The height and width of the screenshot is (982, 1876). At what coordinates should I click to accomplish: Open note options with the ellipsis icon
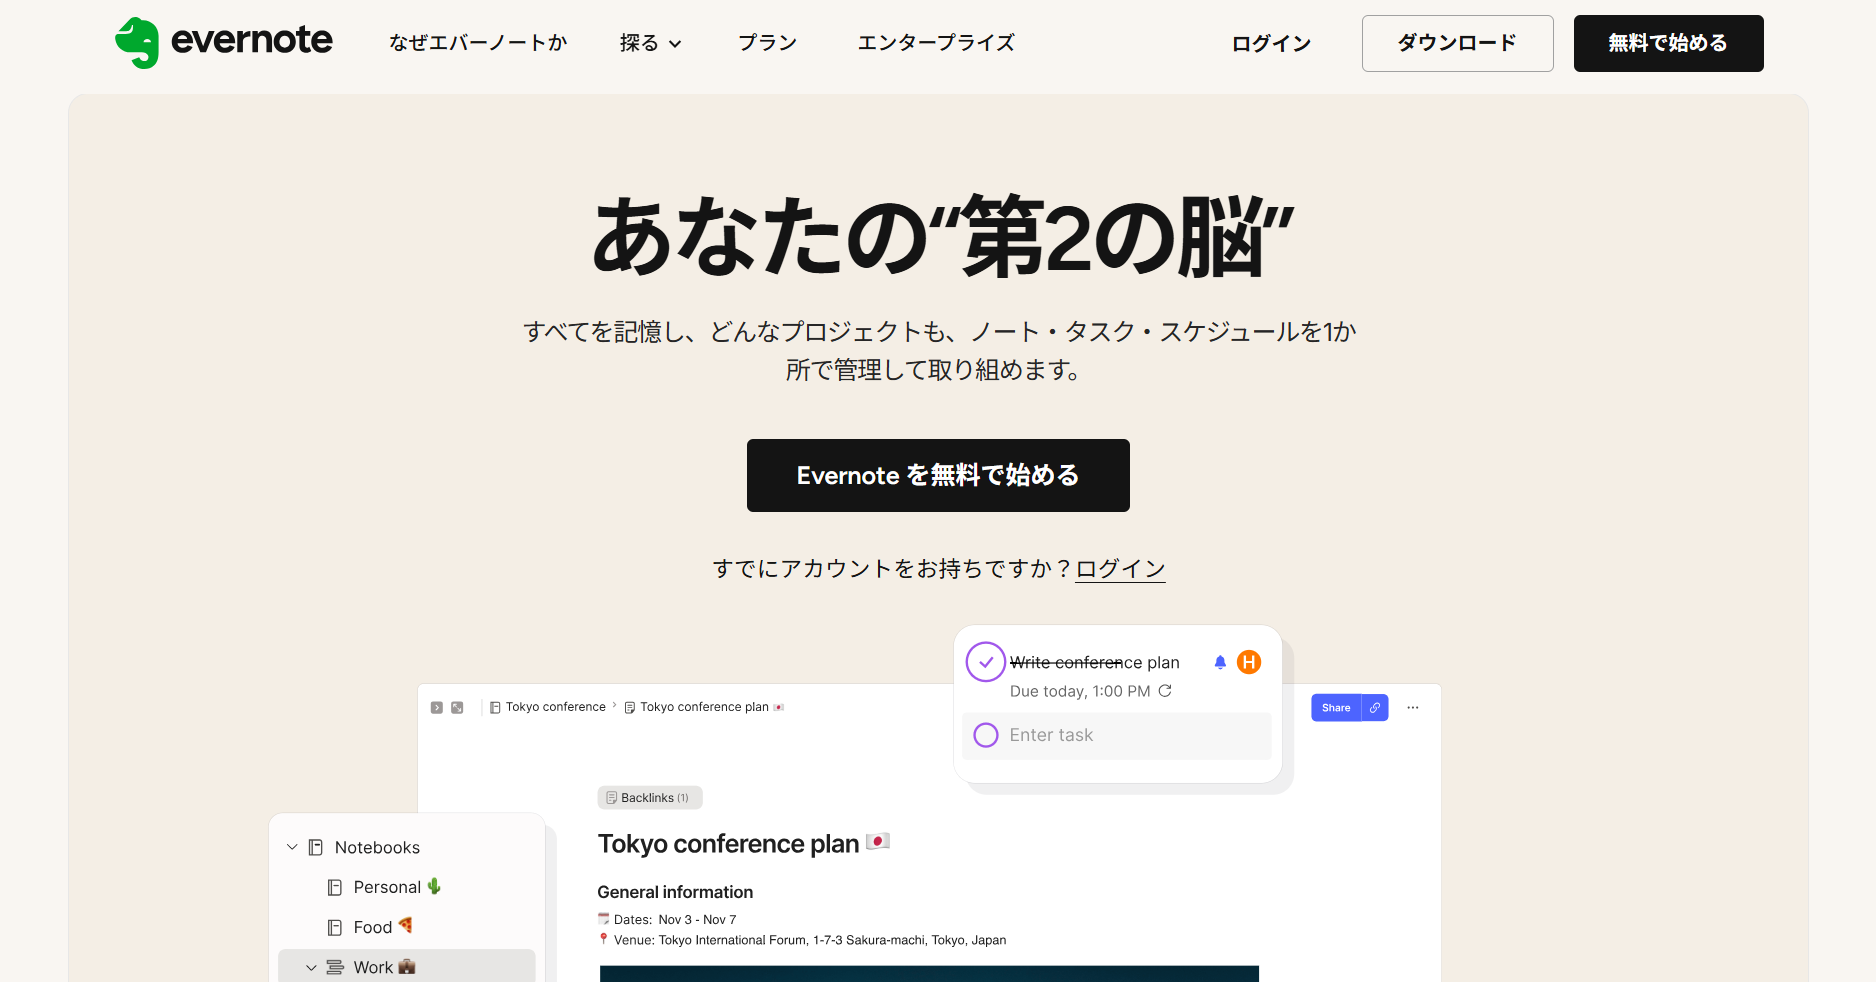[1413, 707]
